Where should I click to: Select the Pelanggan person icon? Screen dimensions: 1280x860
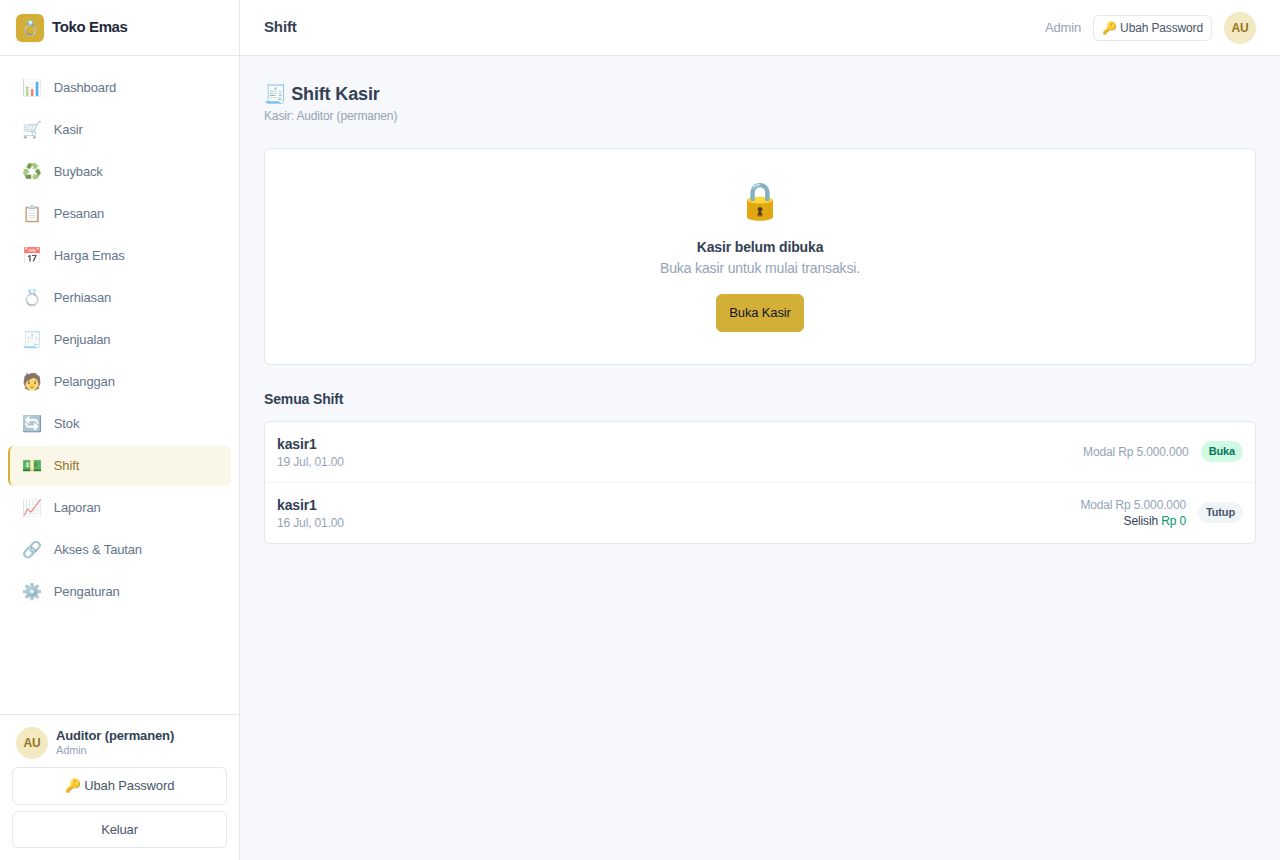tap(32, 382)
